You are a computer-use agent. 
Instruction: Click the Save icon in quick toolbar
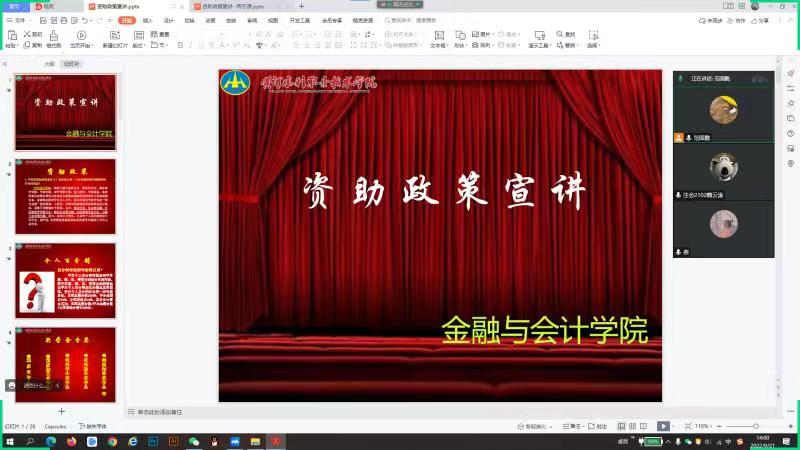tap(42, 20)
